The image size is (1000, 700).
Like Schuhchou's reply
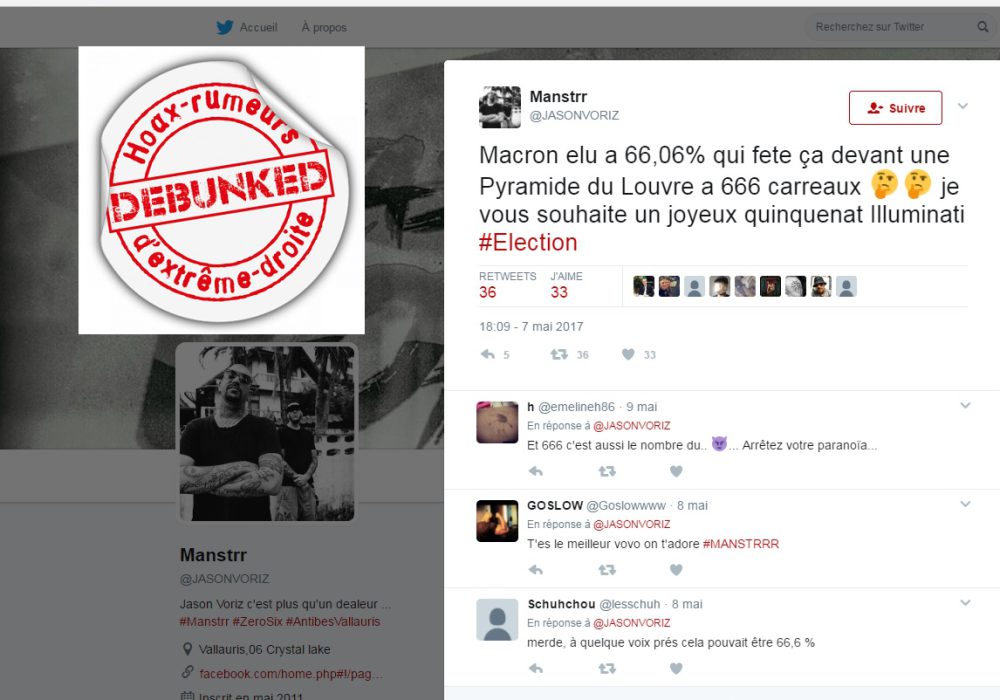676,668
